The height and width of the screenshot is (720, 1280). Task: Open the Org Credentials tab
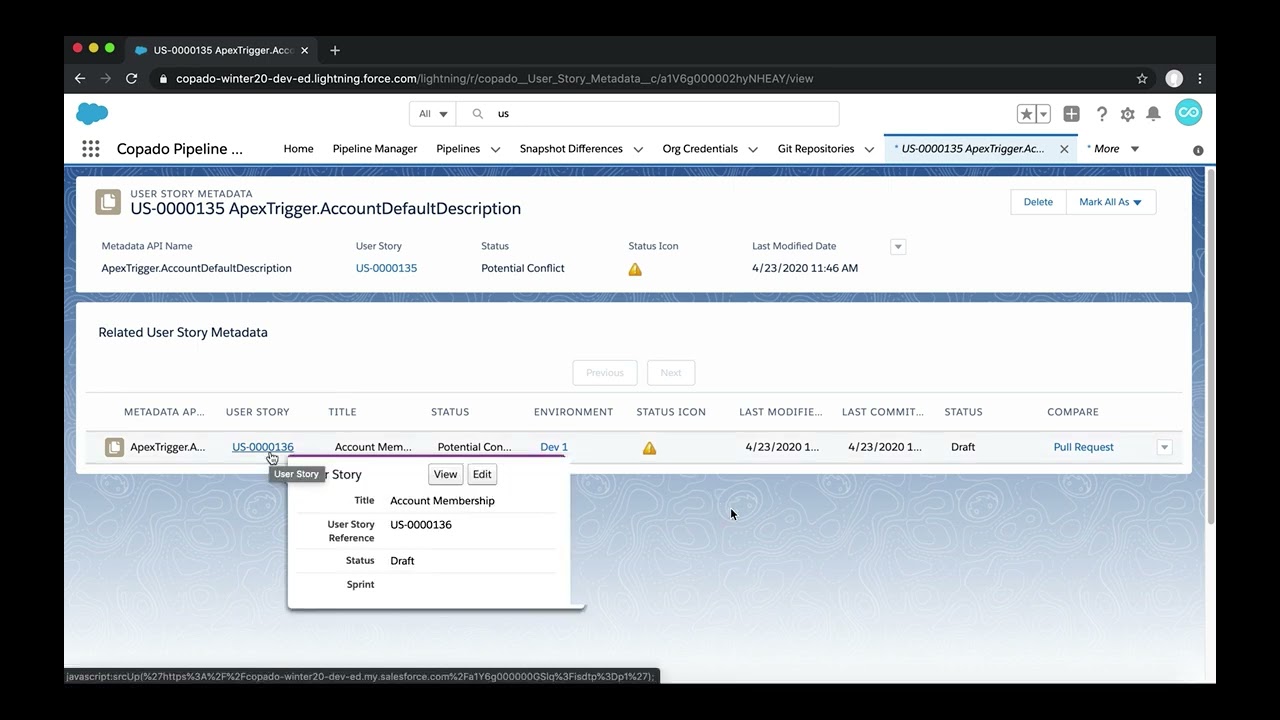(700, 149)
